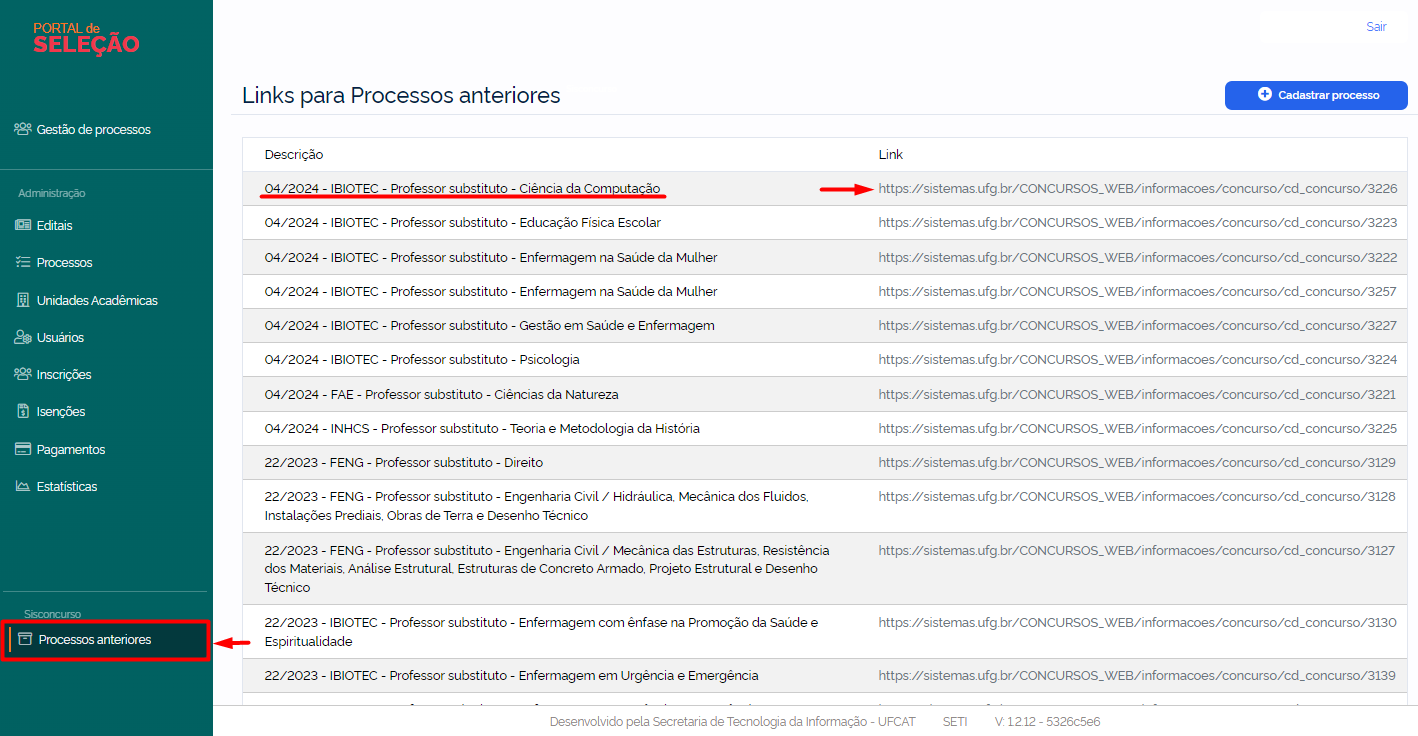Click the Unidades Acadêmicas building icon
The width and height of the screenshot is (1418, 736).
point(23,300)
